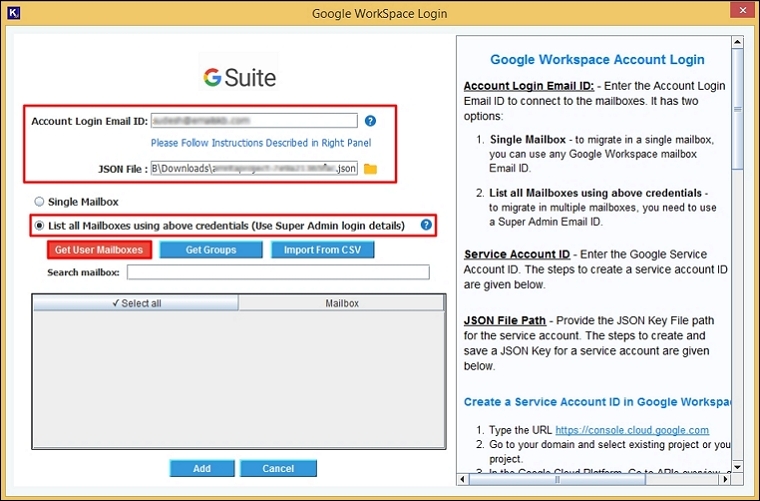Click the Cancel button

[278, 469]
